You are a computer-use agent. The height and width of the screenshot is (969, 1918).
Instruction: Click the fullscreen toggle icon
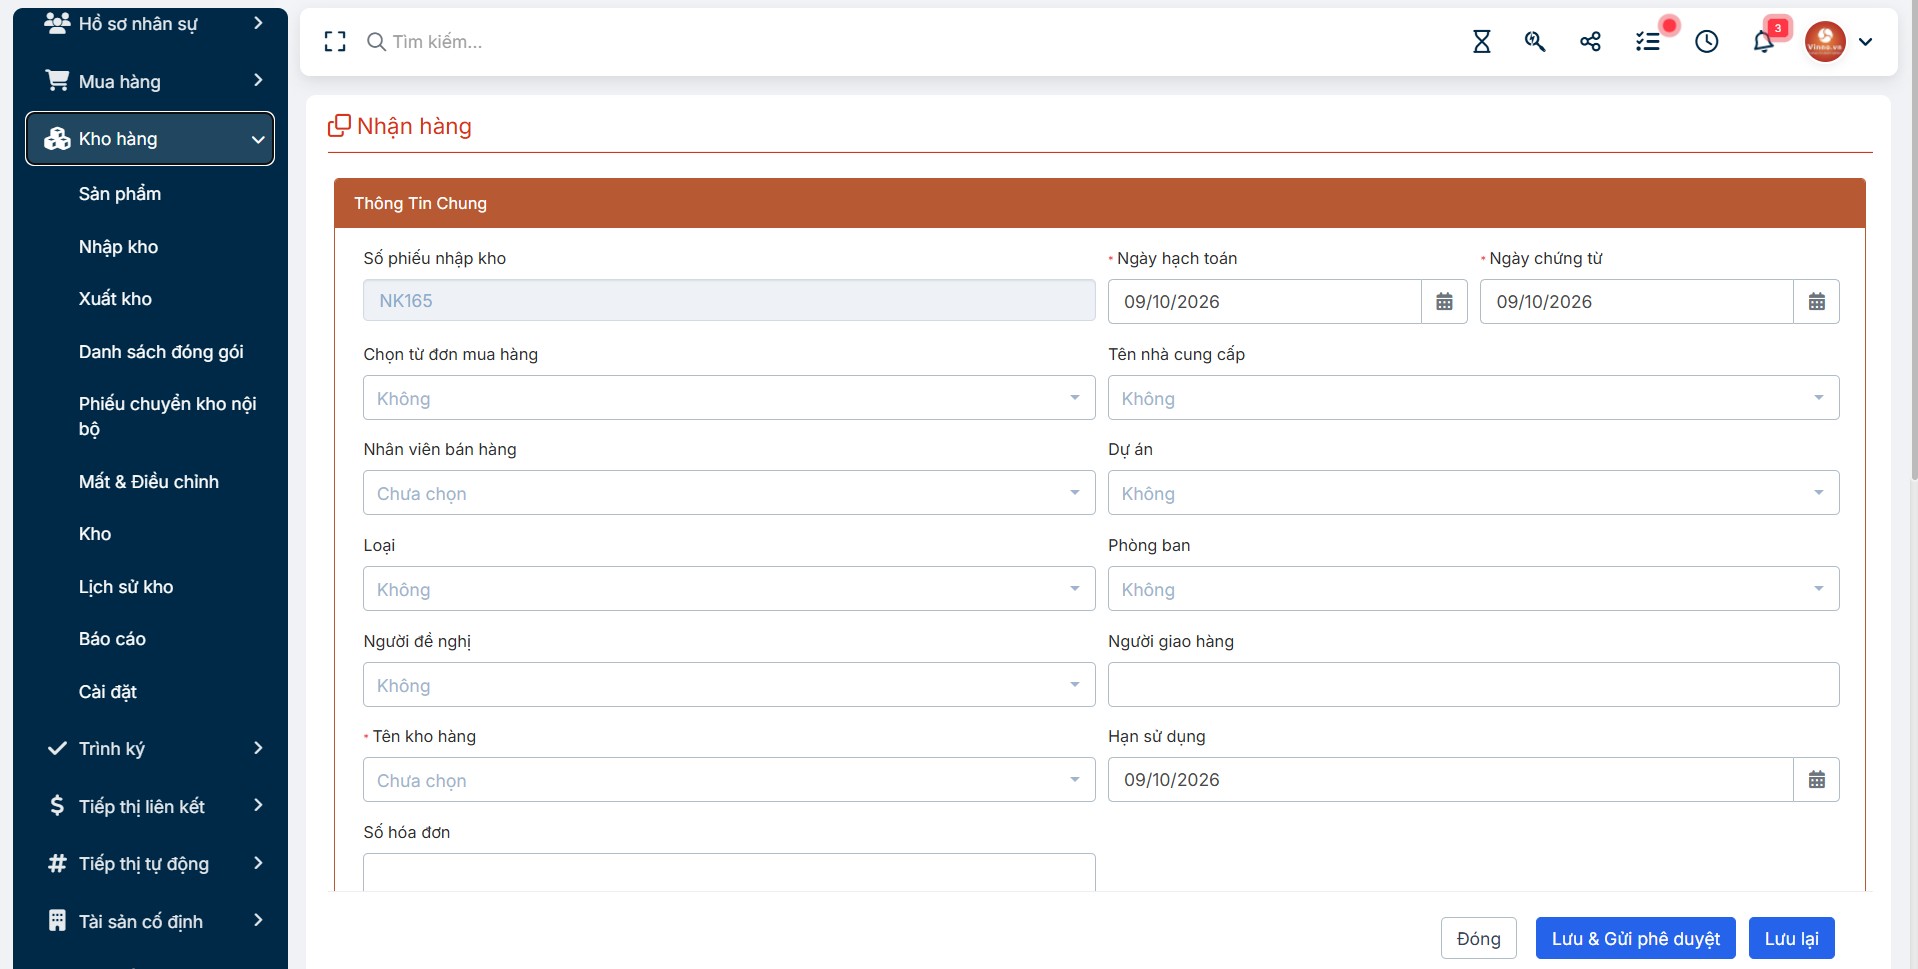335,41
